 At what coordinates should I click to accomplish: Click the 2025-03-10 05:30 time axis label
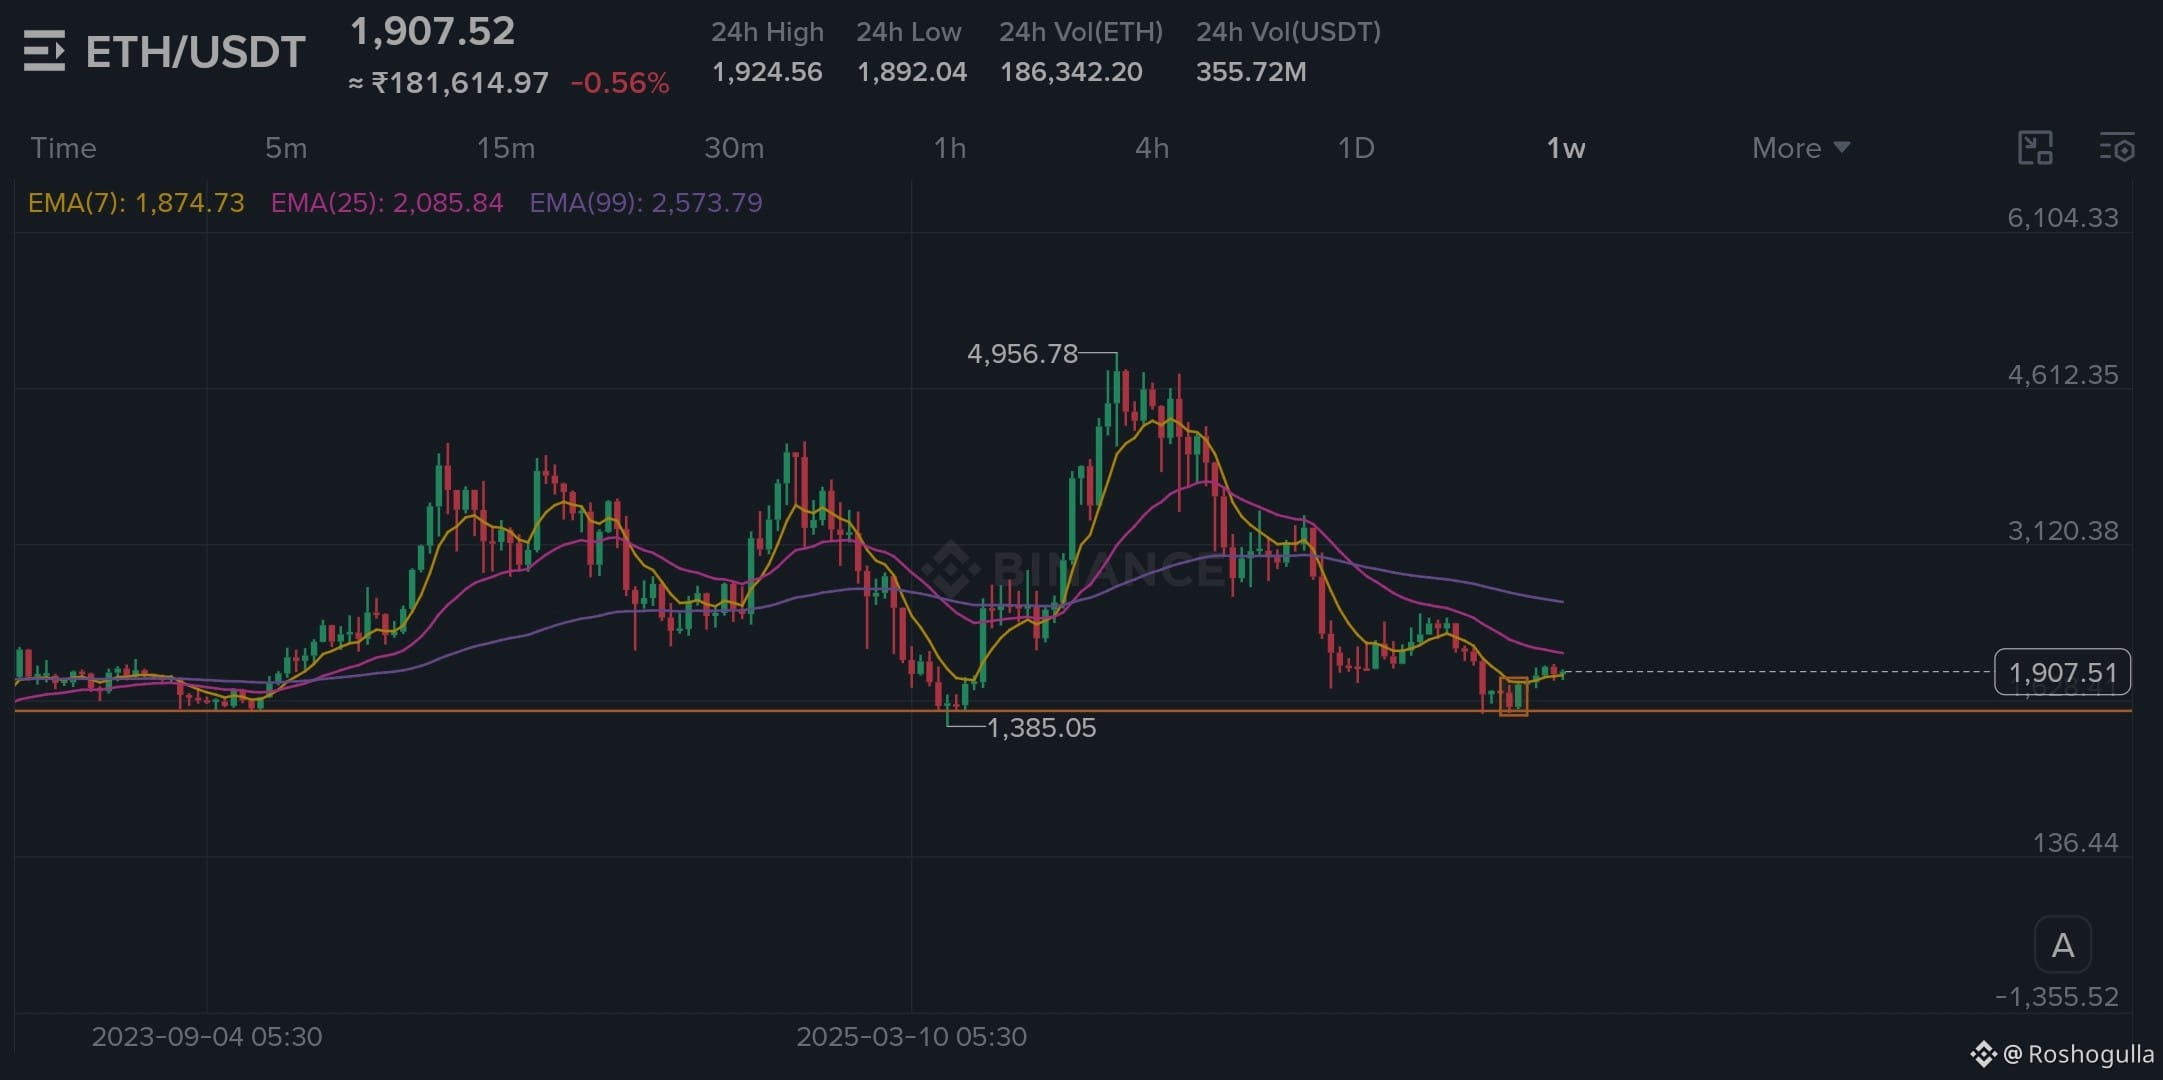pos(912,1037)
